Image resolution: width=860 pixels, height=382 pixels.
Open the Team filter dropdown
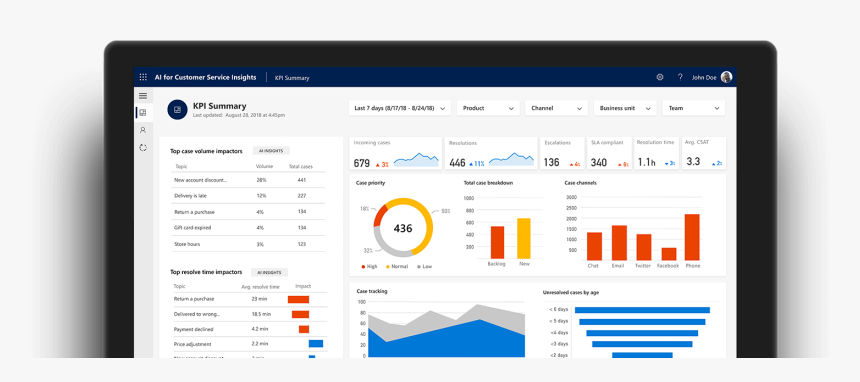point(693,108)
